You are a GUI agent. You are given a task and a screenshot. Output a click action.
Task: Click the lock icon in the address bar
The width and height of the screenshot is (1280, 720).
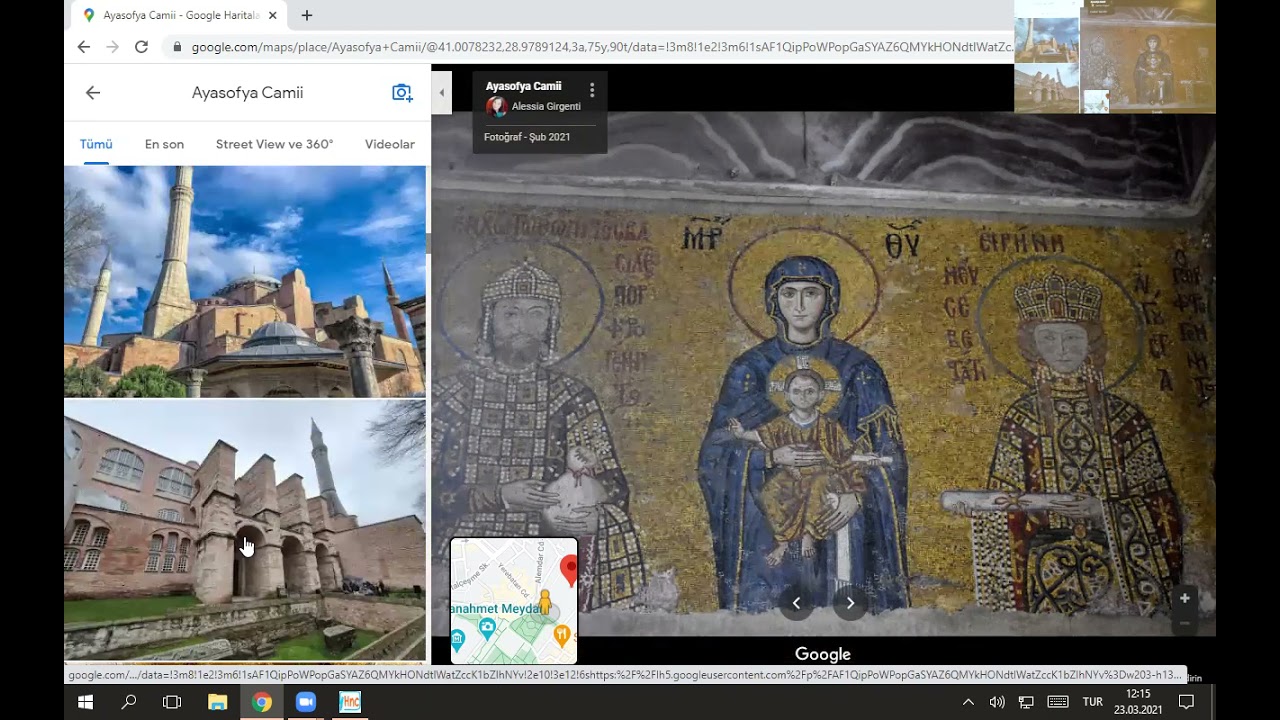pos(177,47)
